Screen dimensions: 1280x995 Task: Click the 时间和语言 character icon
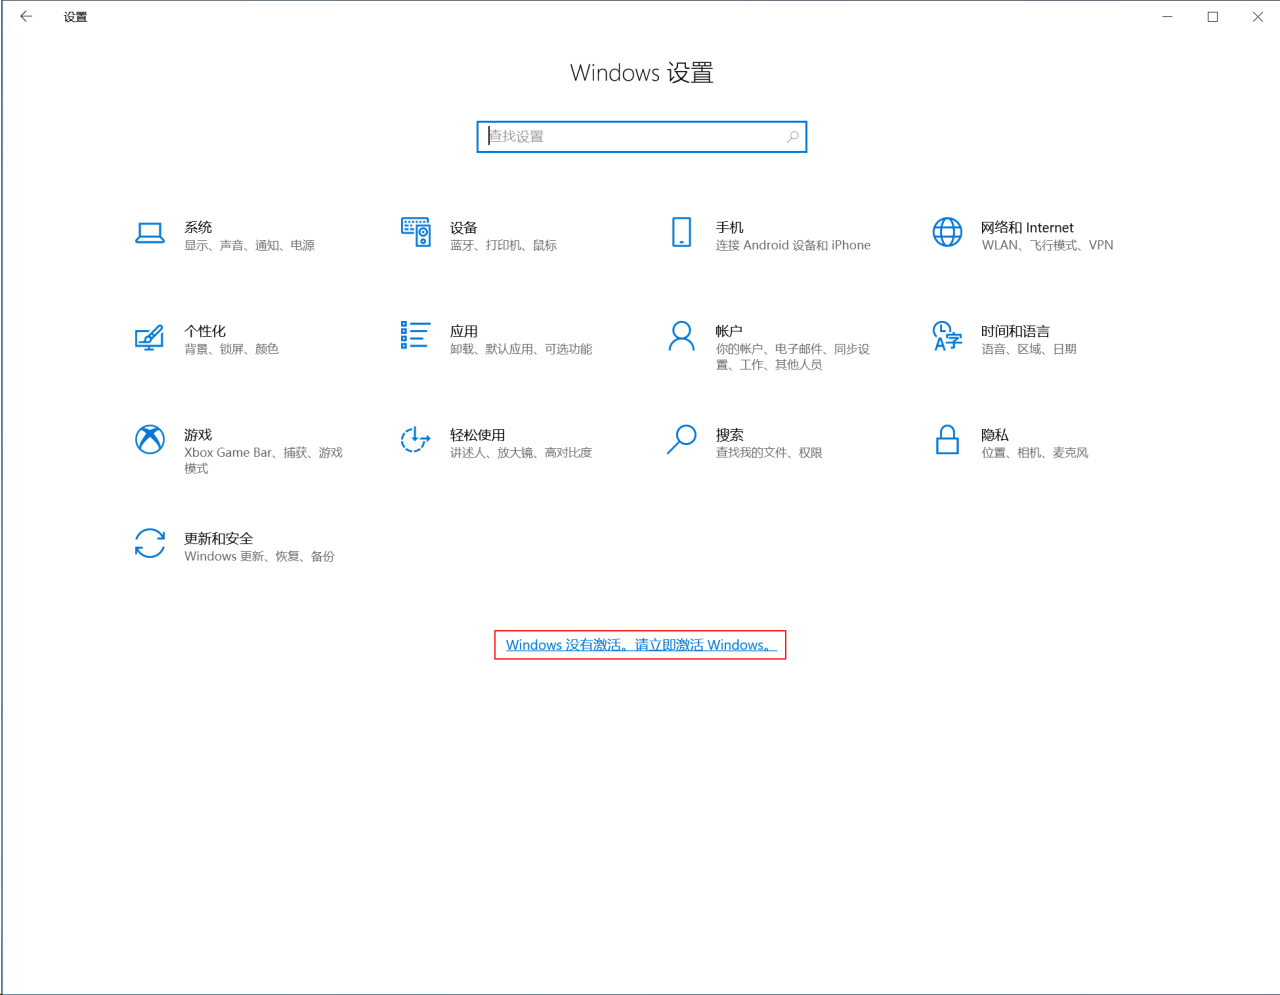pos(947,336)
